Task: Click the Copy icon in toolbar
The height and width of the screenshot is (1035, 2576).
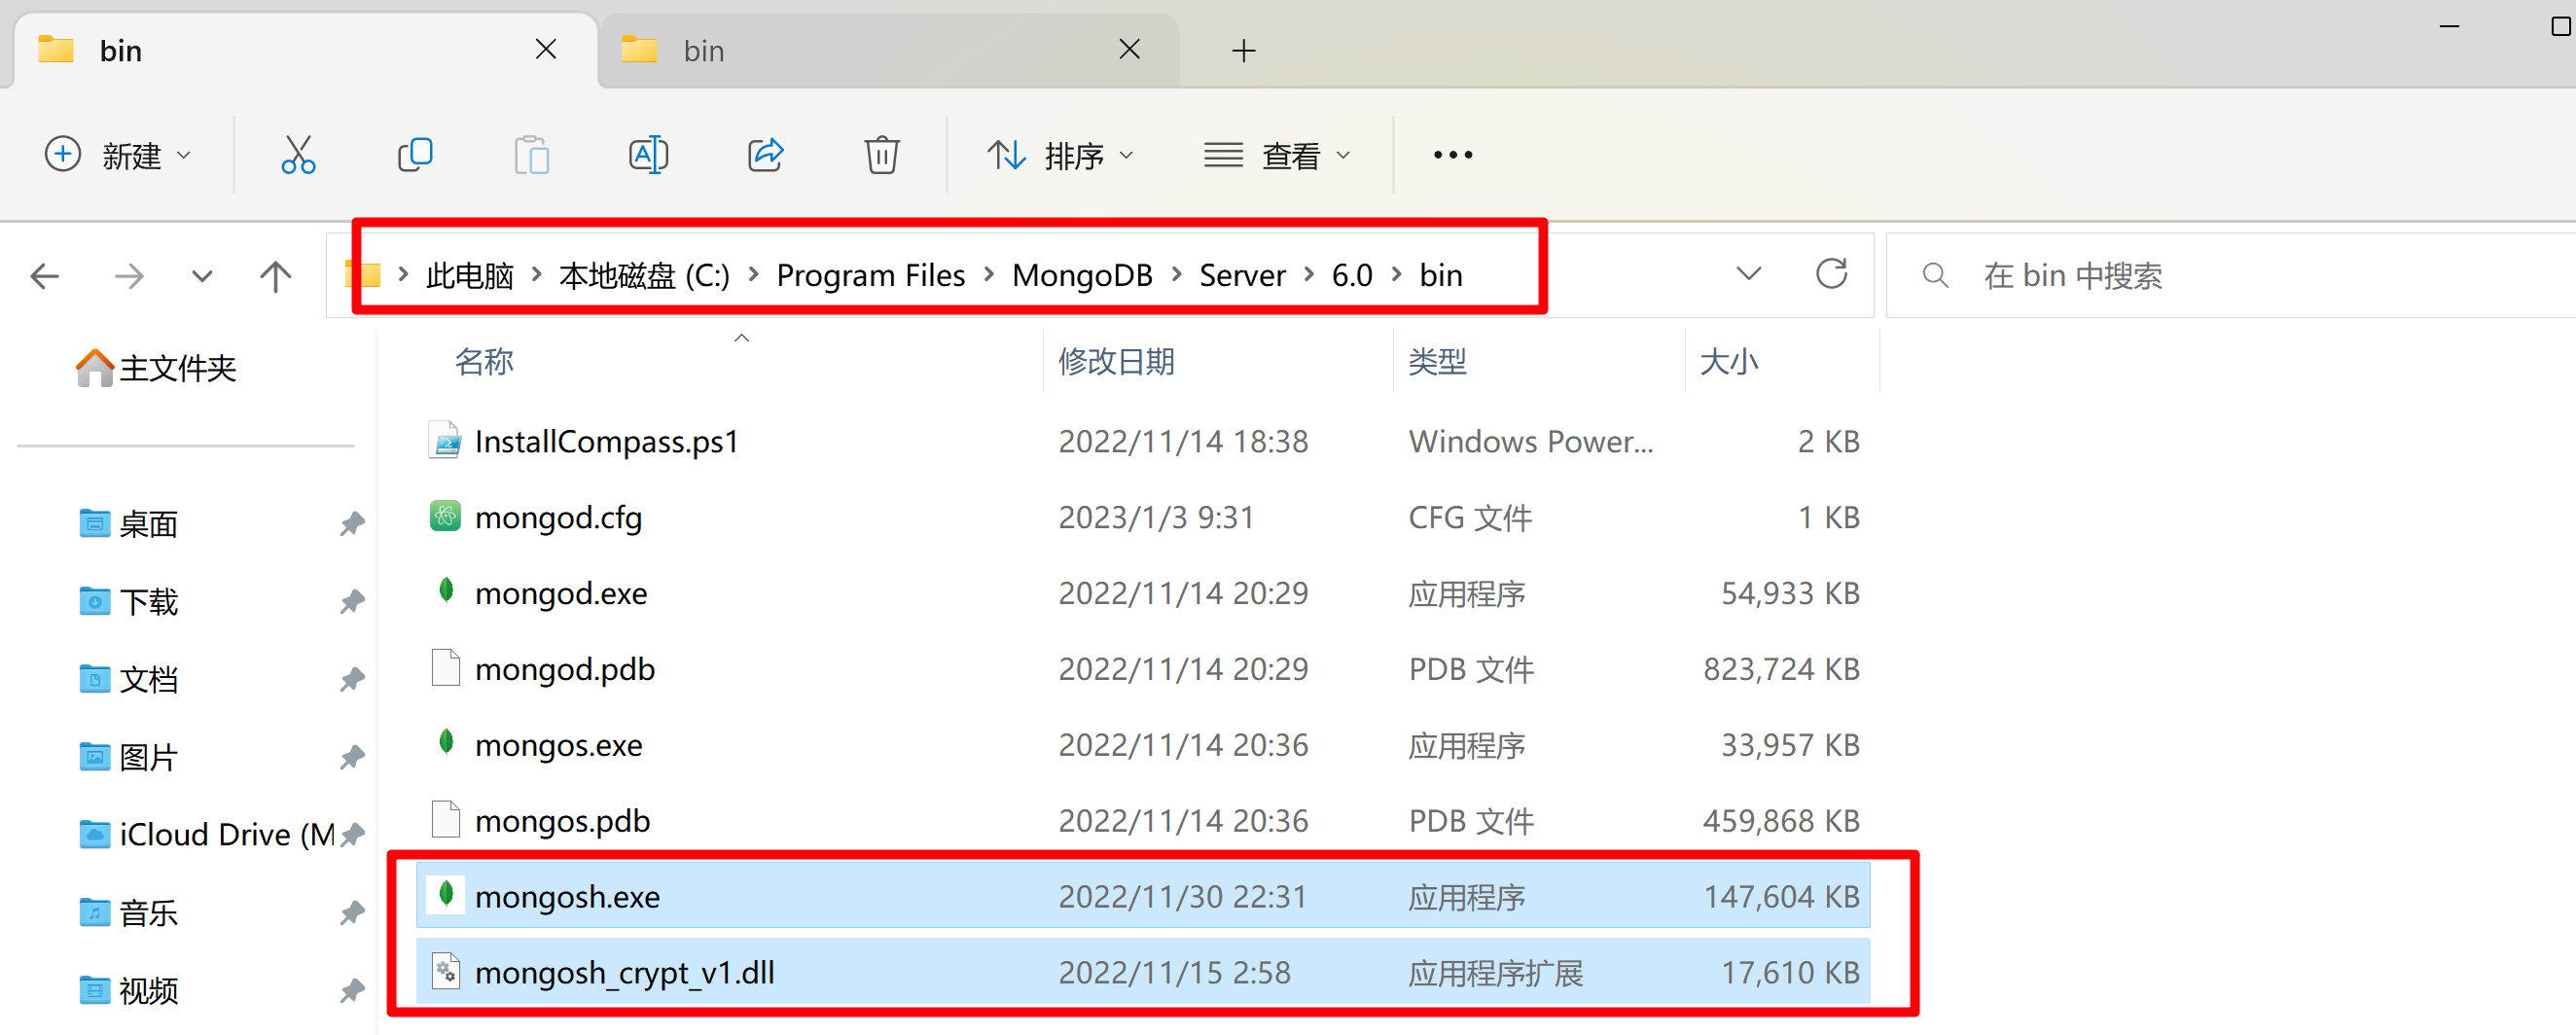Action: [415, 155]
